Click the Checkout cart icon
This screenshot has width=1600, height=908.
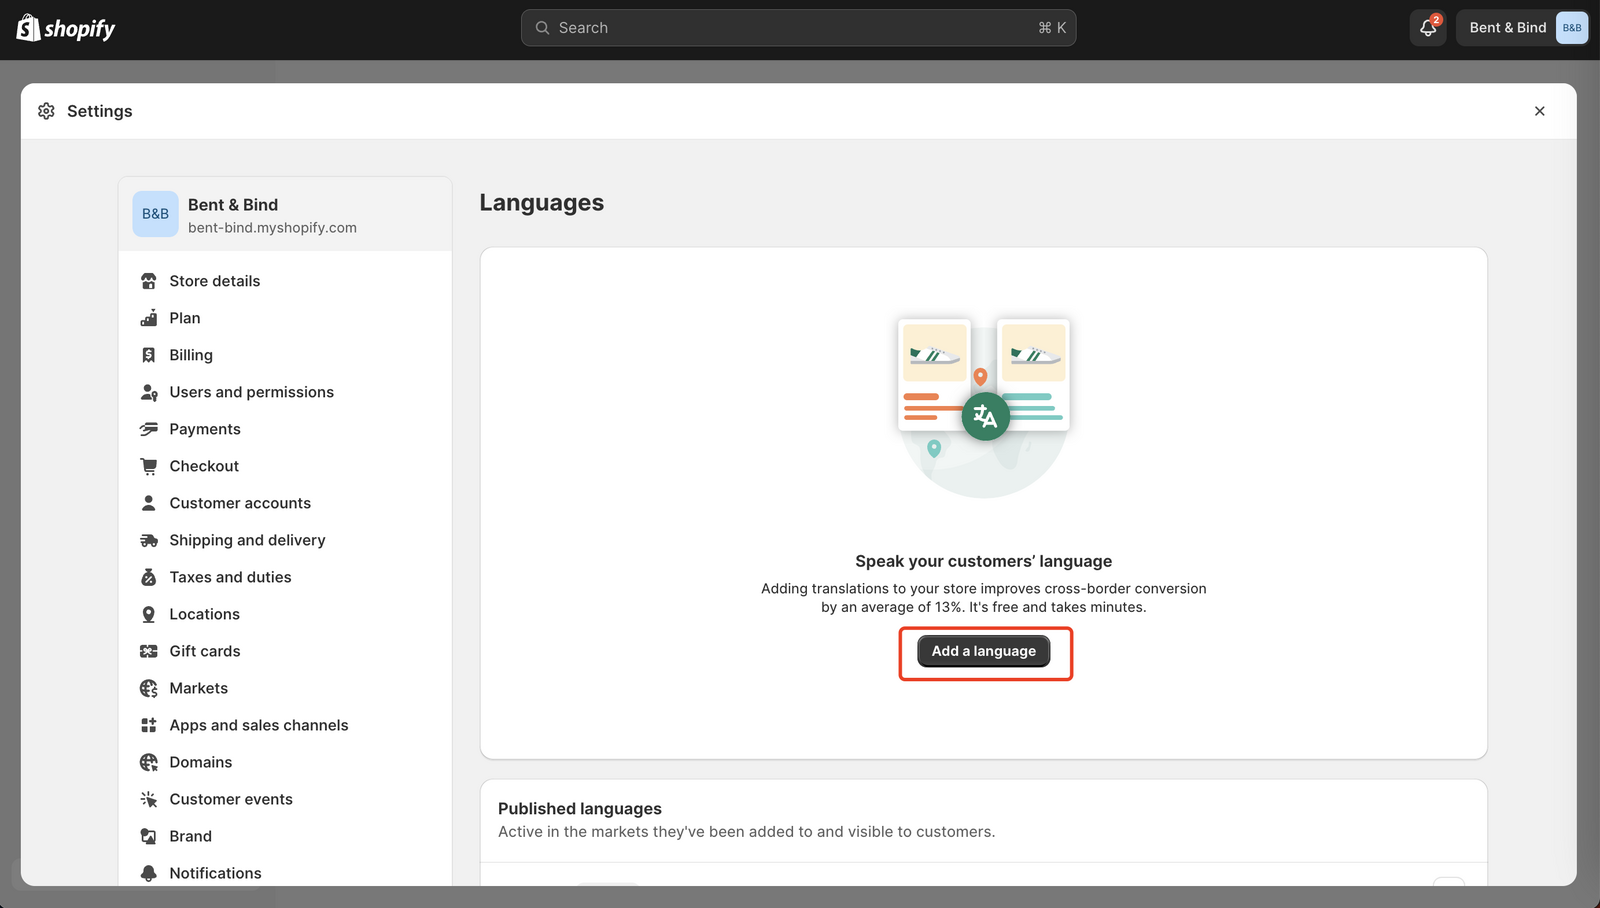[149, 466]
